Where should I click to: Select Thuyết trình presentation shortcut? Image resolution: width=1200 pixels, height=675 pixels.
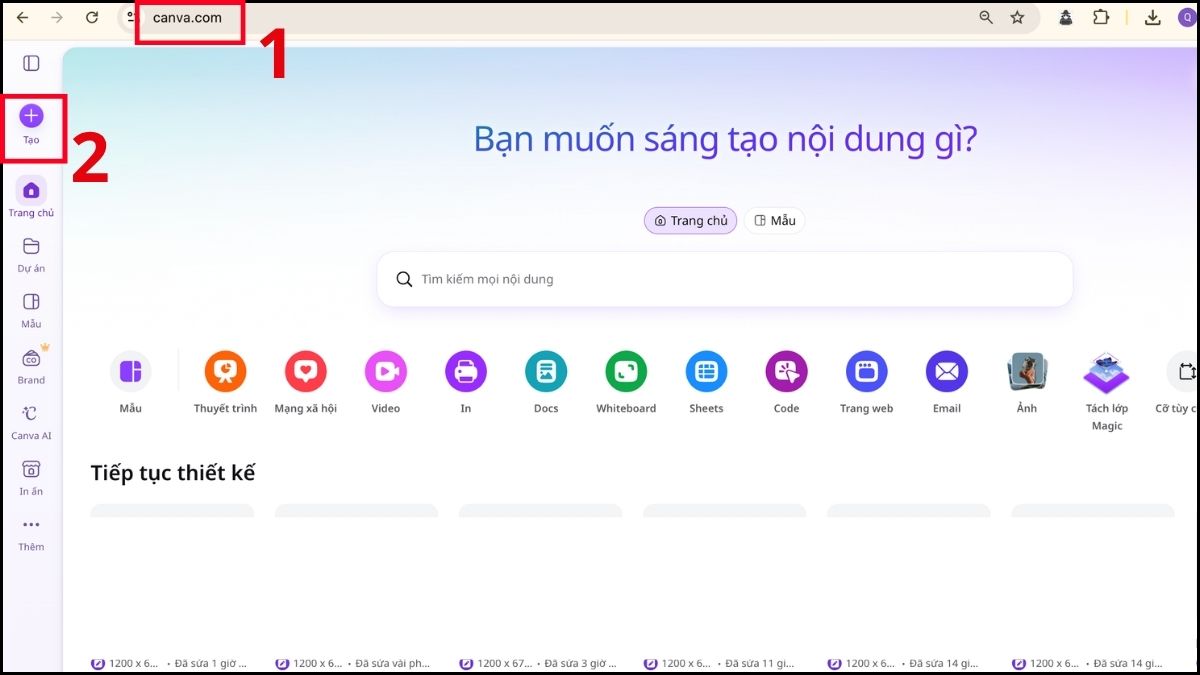225,381
